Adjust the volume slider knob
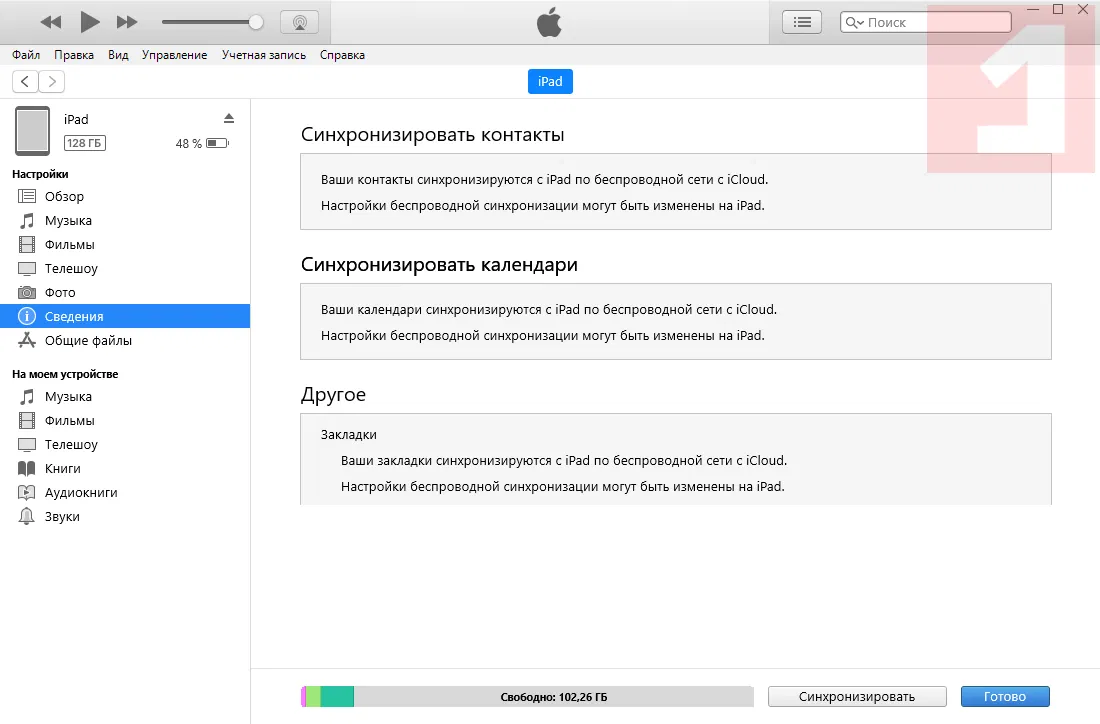The height and width of the screenshot is (724, 1100). coord(256,21)
